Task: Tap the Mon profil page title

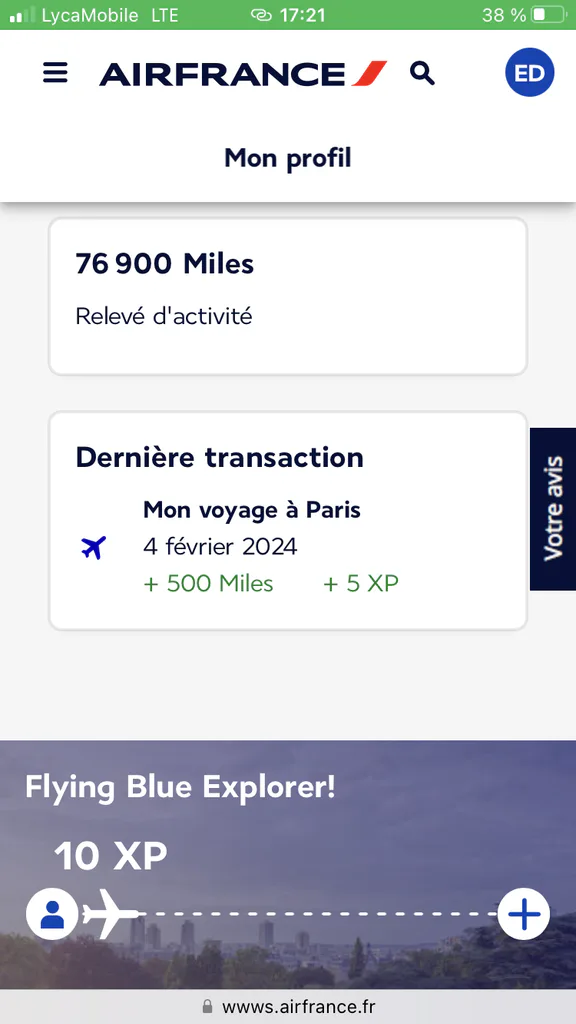Action: point(288,158)
